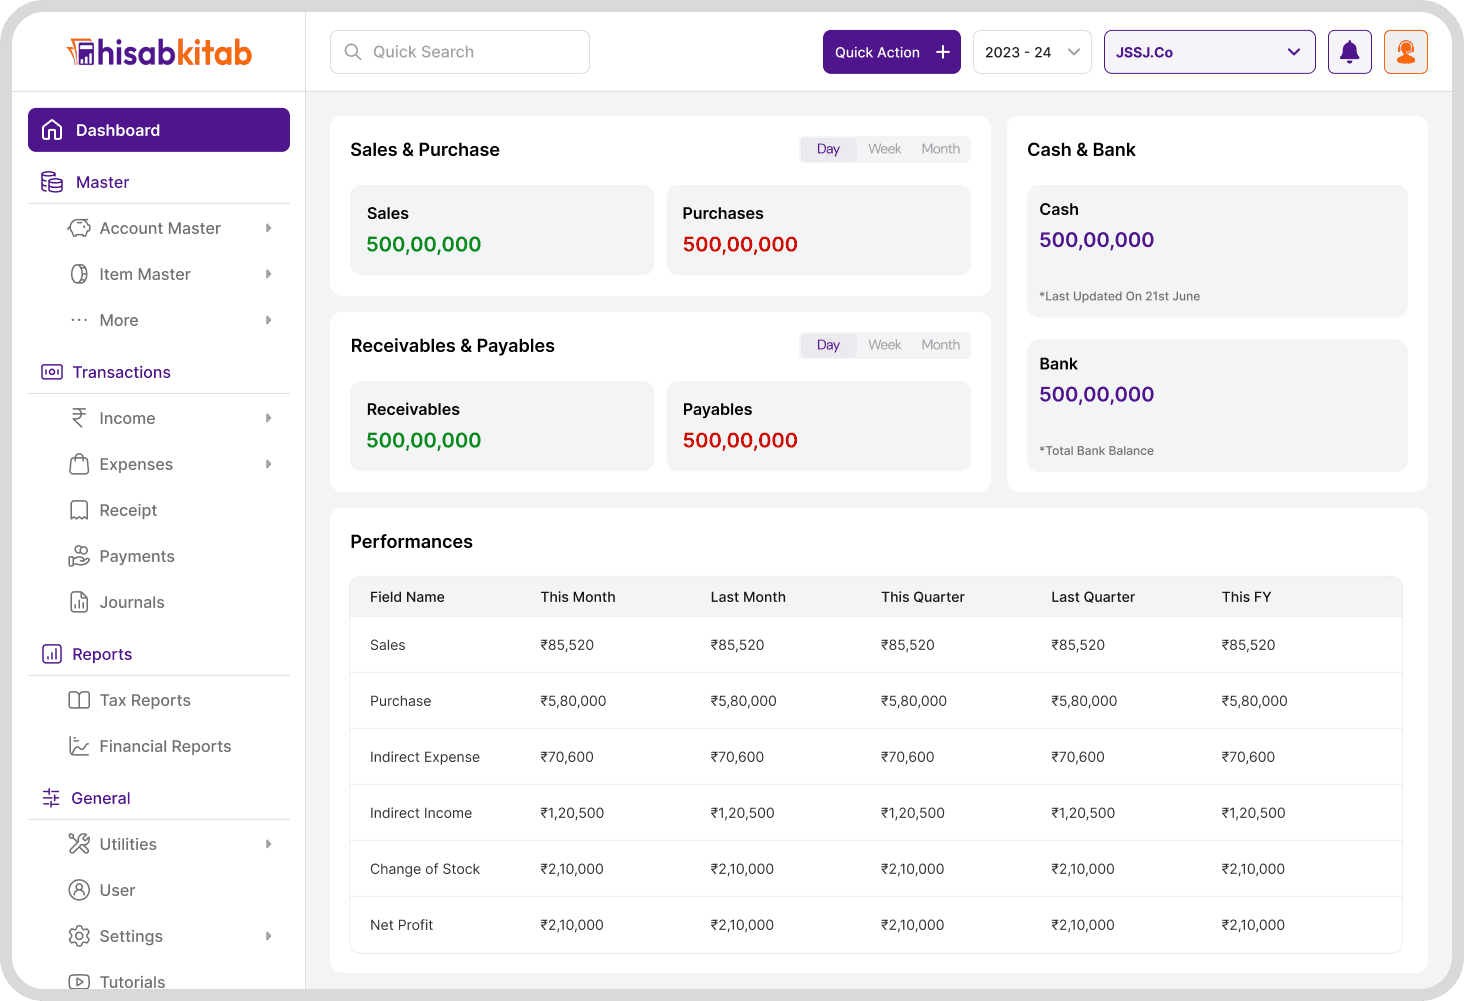Open the Cash balance card
This screenshot has height=1001, width=1464.
[x=1217, y=251]
